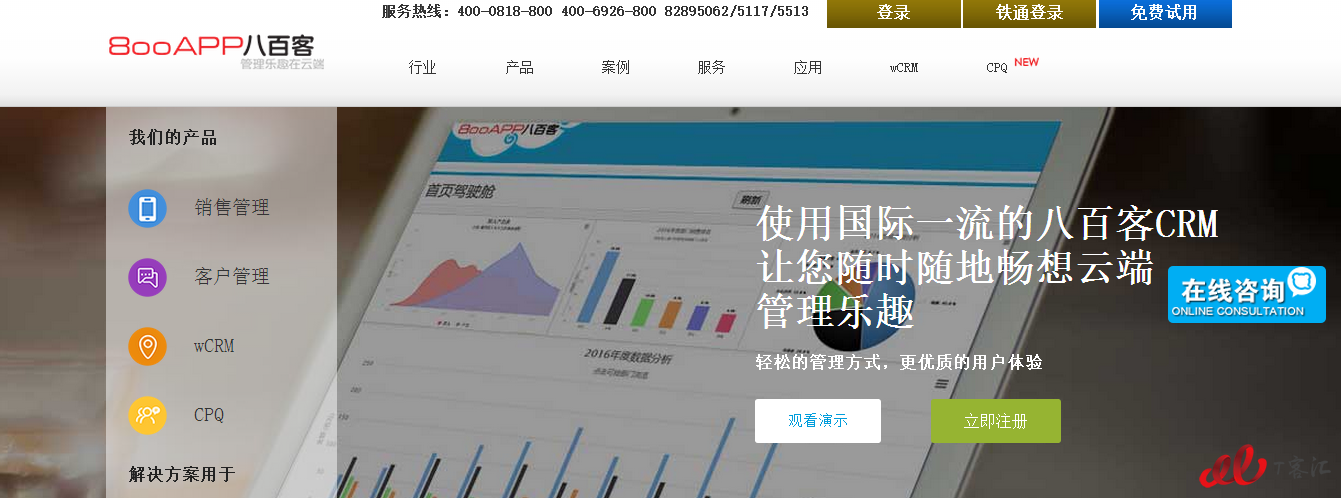Select the 销售管理 sidebar link
1341x498 pixels.
pos(232,208)
